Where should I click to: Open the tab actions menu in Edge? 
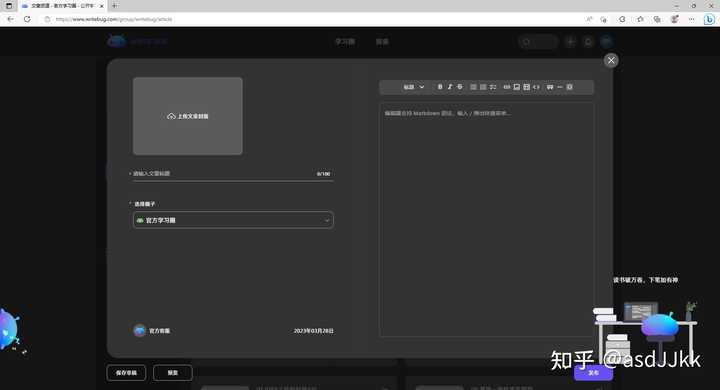coord(9,6)
